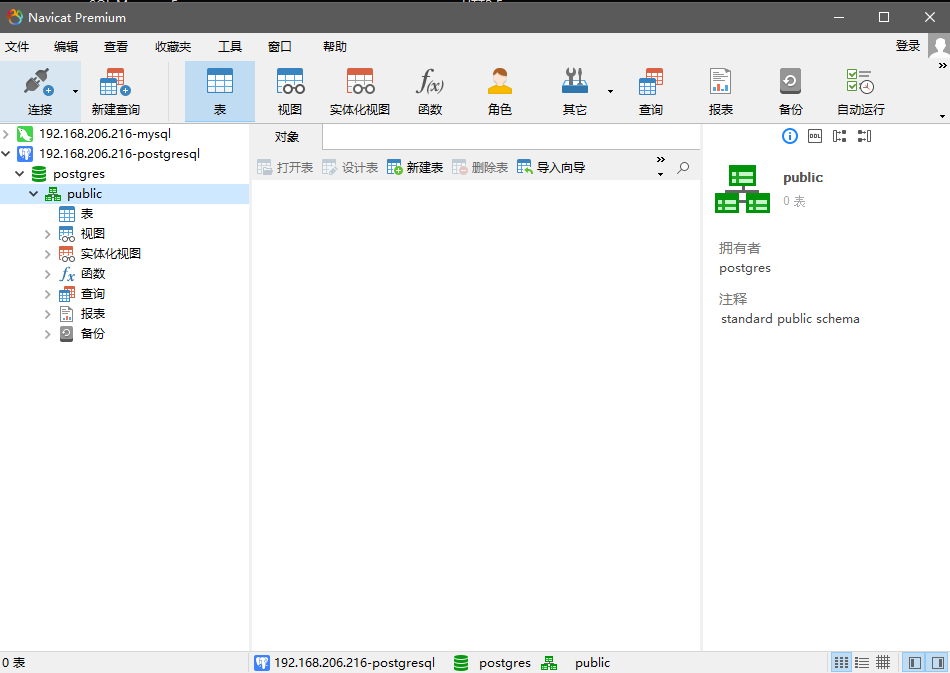Click the Import Wizard (导入向导) button
Screen dimensions: 950x673
551,168
